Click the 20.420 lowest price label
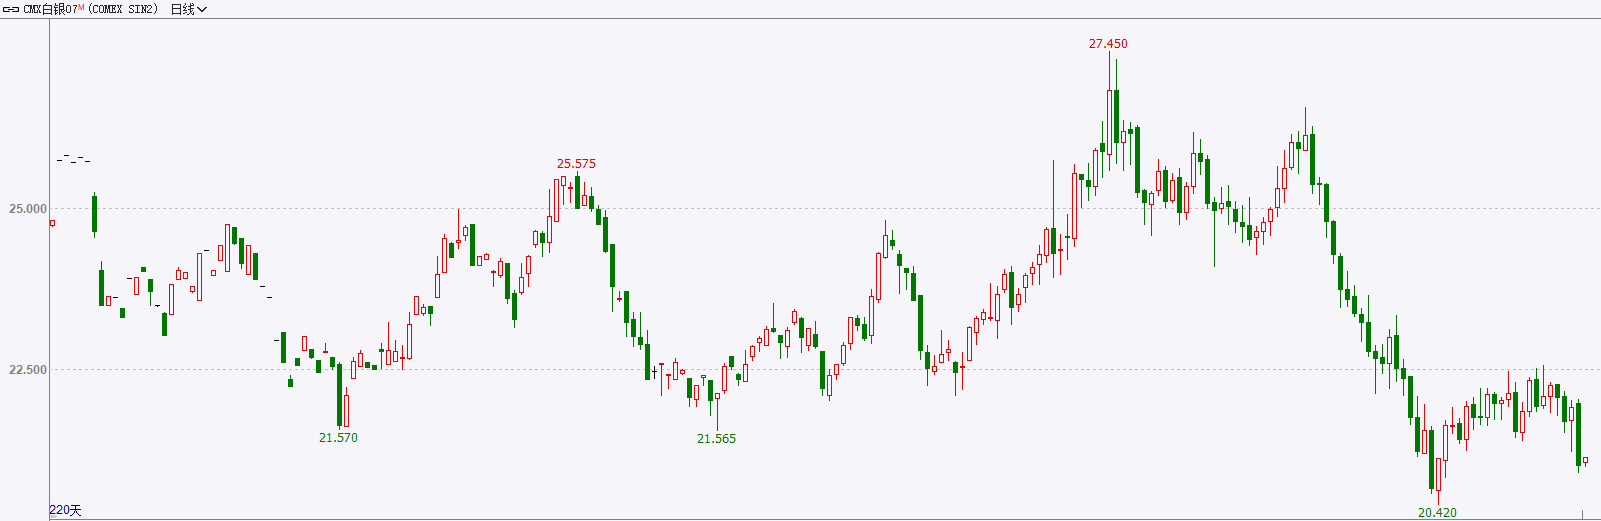Image resolution: width=1601 pixels, height=521 pixels. pos(1437,513)
